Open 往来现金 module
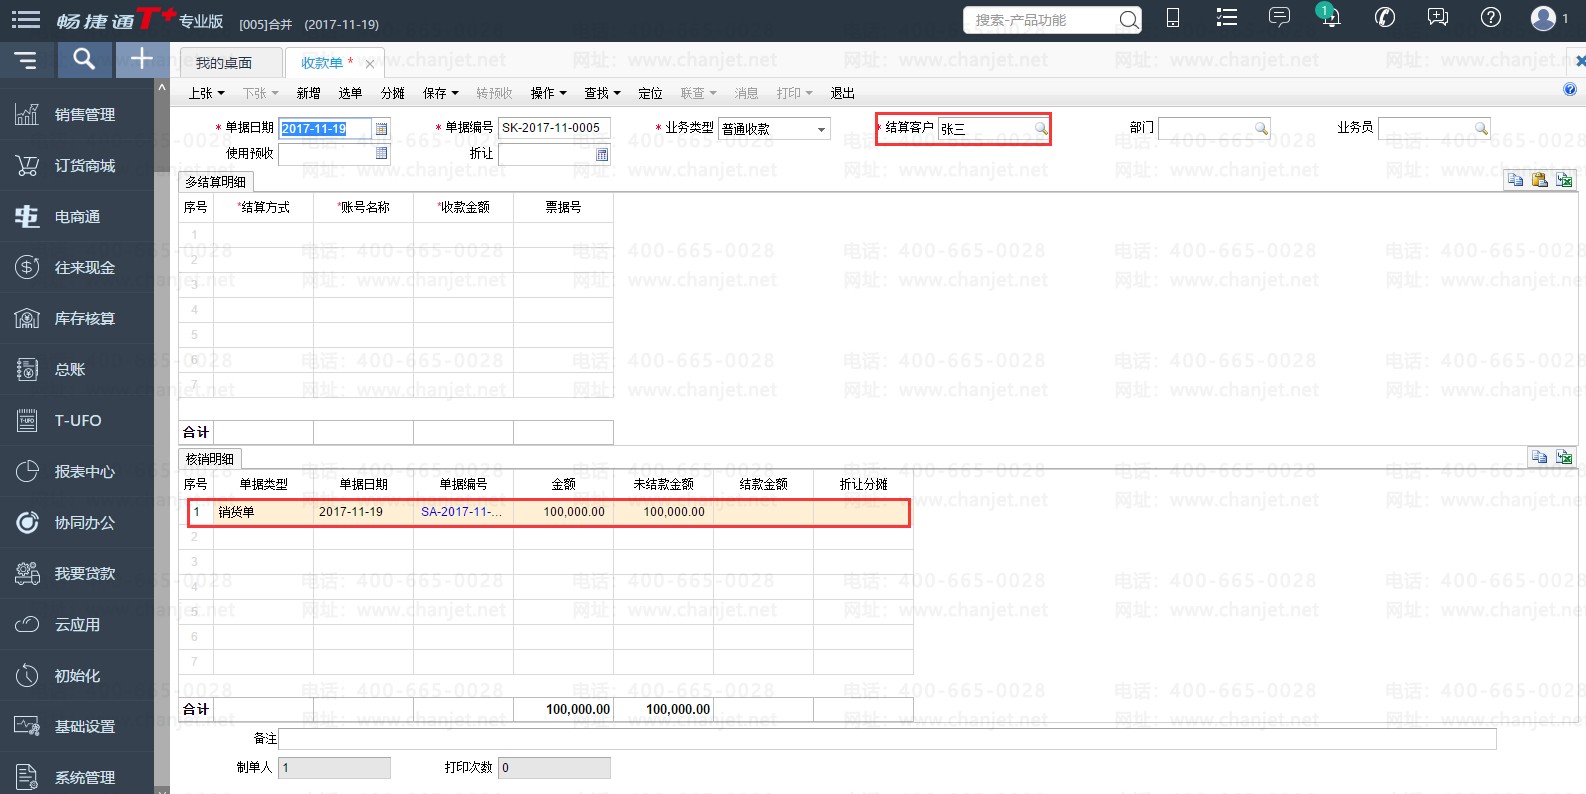The image size is (1586, 794). pyautogui.click(x=77, y=268)
